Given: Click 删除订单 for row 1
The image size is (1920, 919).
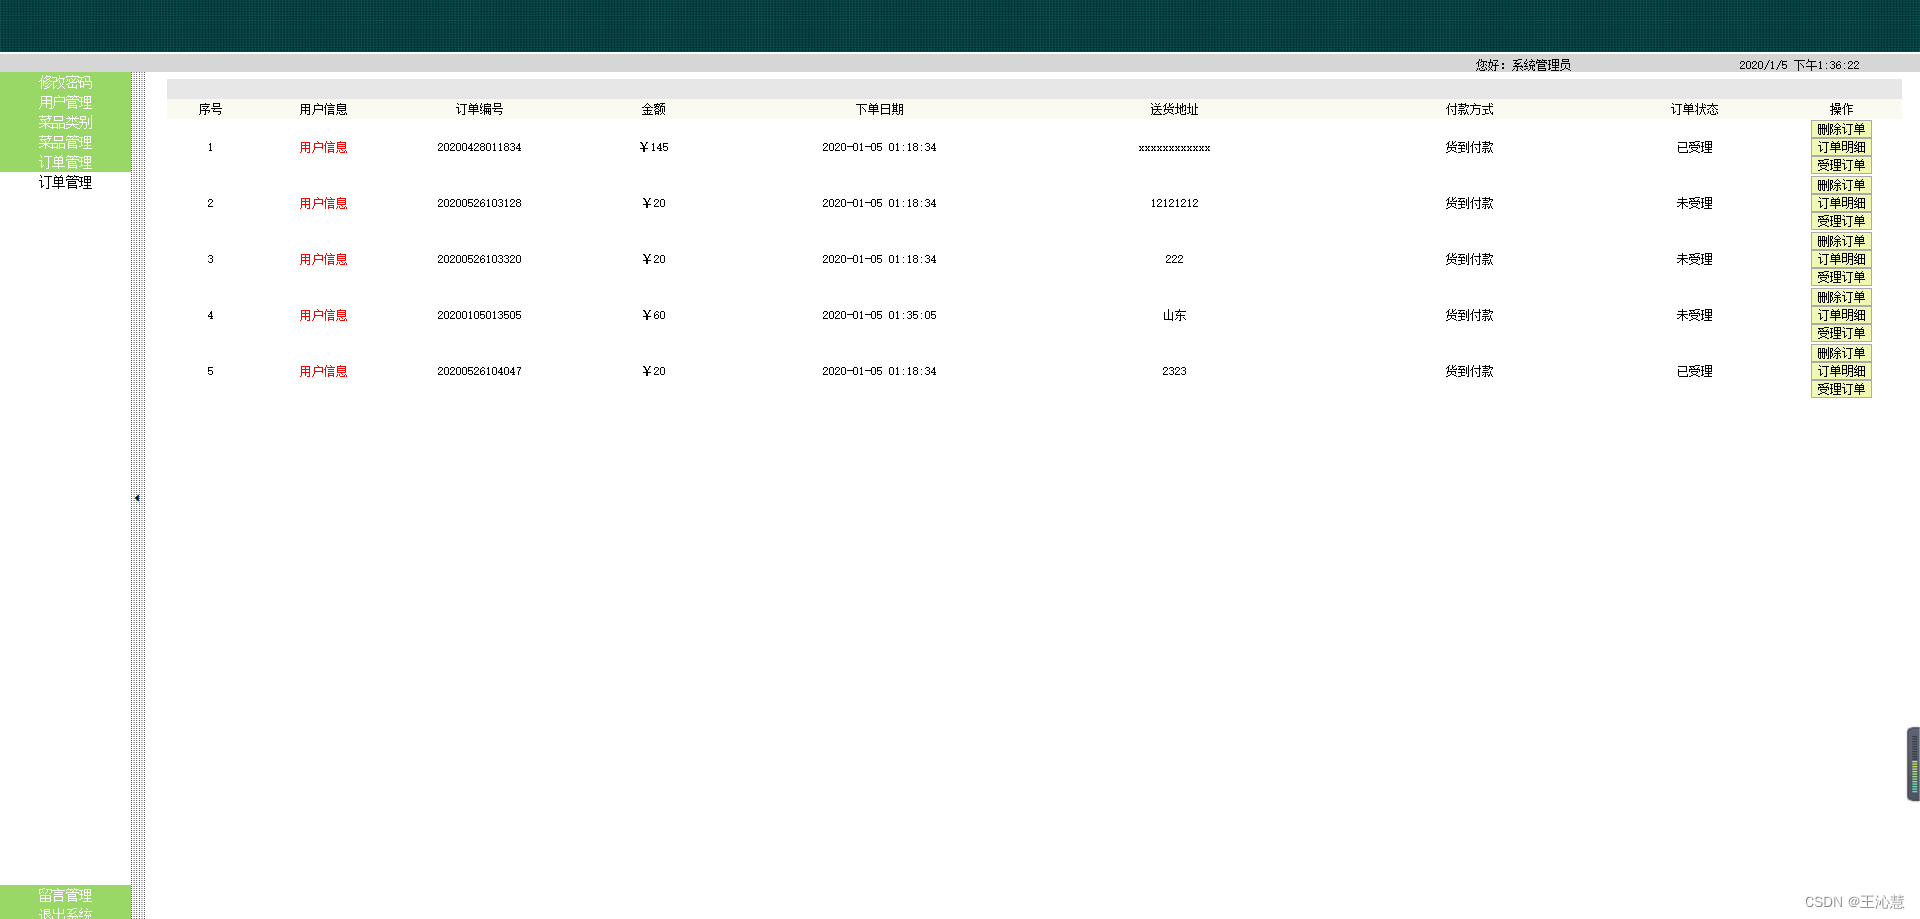Looking at the screenshot, I should 1841,129.
